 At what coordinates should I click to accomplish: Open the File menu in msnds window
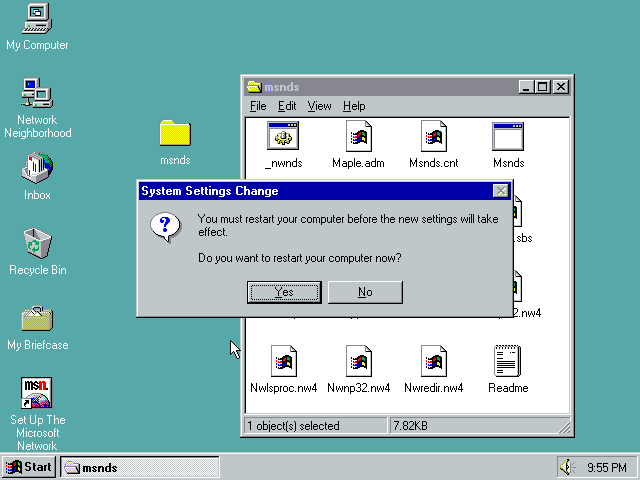(258, 106)
